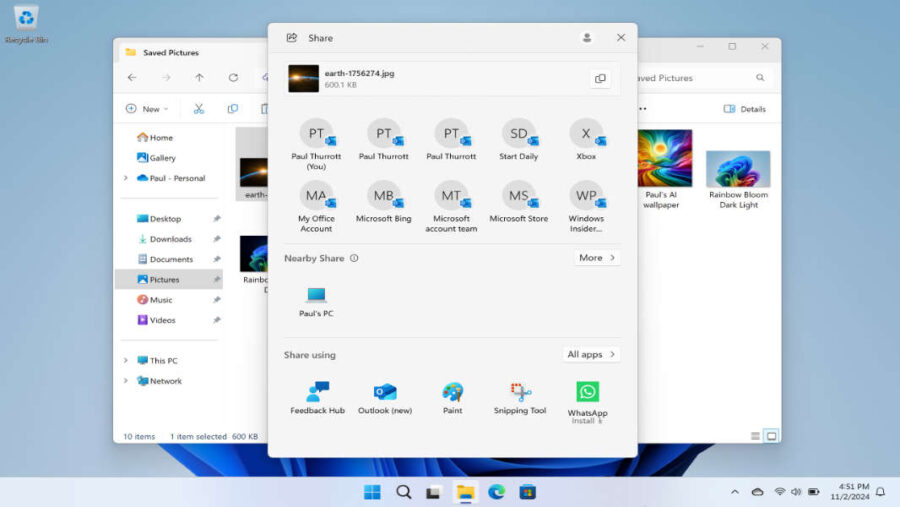Open More nearby share options
900x507 pixels.
click(597, 258)
